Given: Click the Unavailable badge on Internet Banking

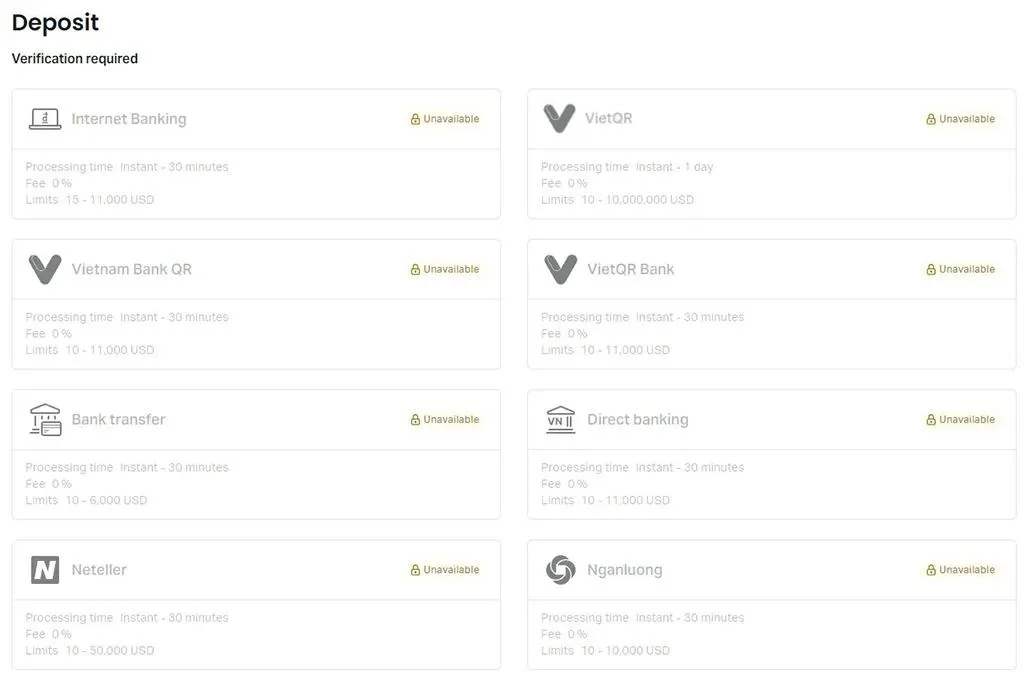Looking at the screenshot, I should point(445,119).
